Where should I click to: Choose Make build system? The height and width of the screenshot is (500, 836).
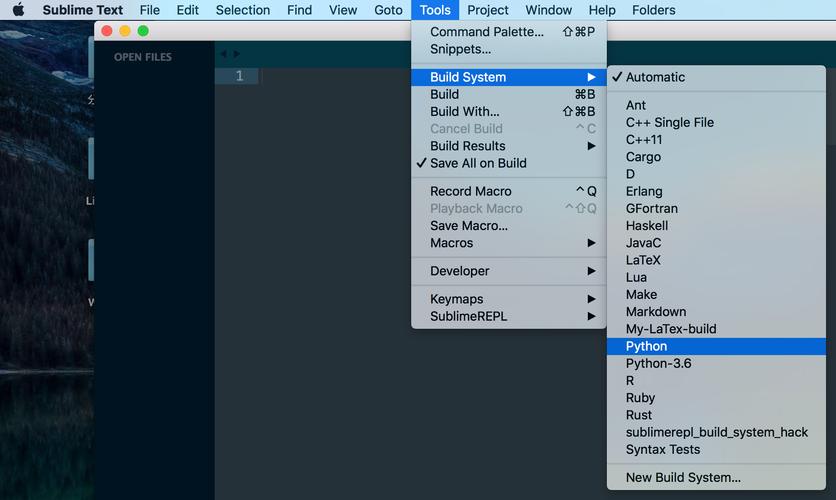[716, 295]
